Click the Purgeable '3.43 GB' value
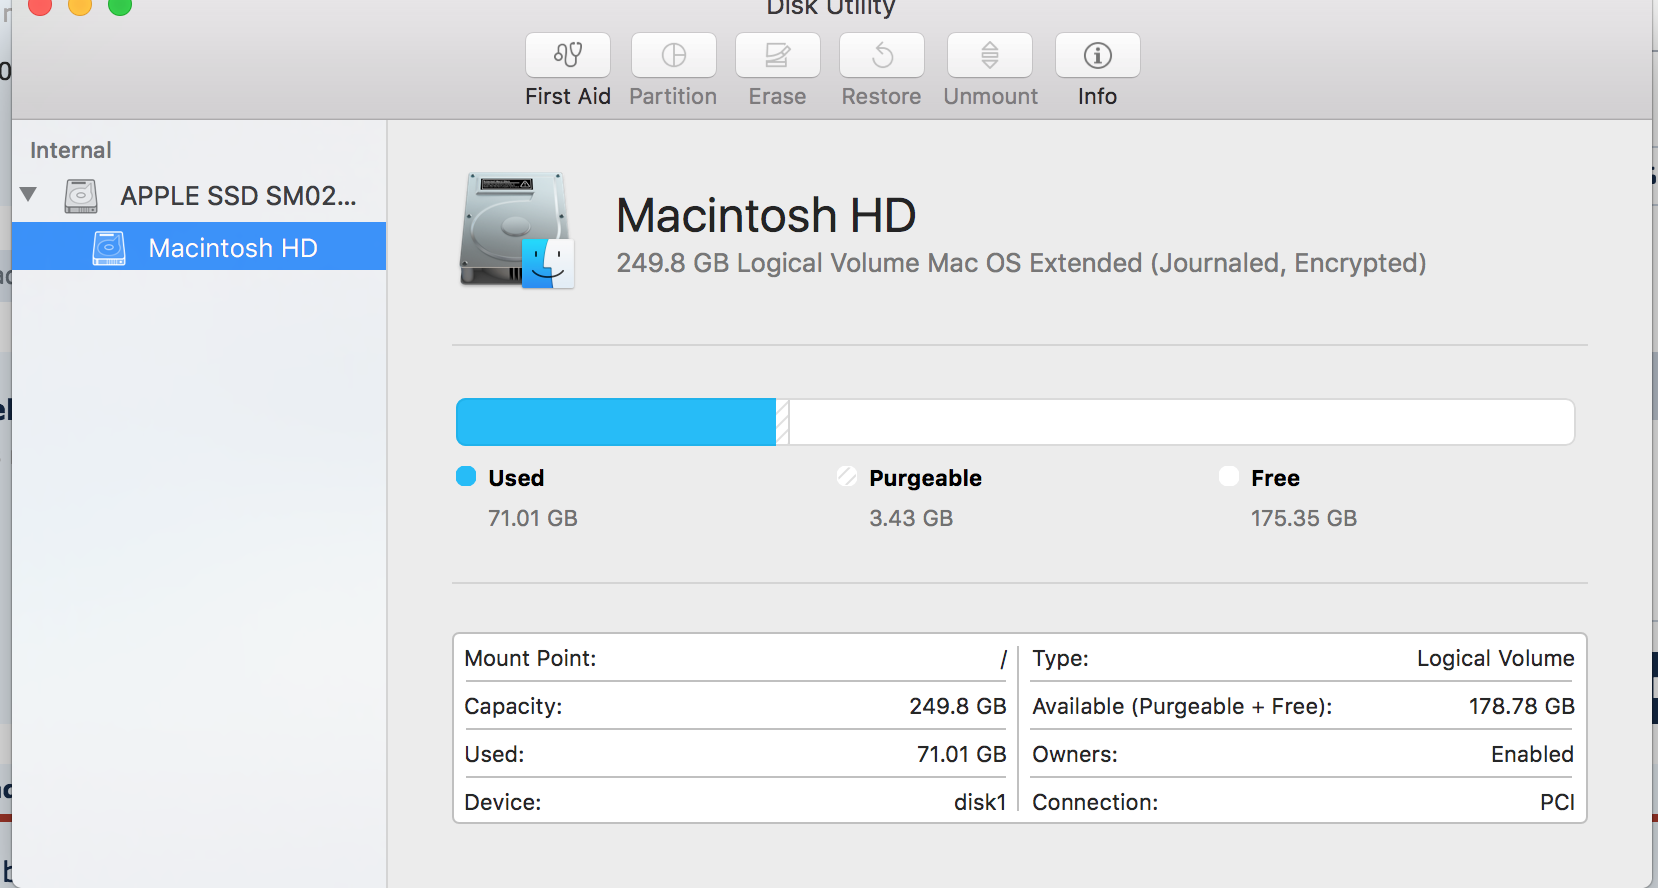The height and width of the screenshot is (888, 1658). click(x=911, y=518)
